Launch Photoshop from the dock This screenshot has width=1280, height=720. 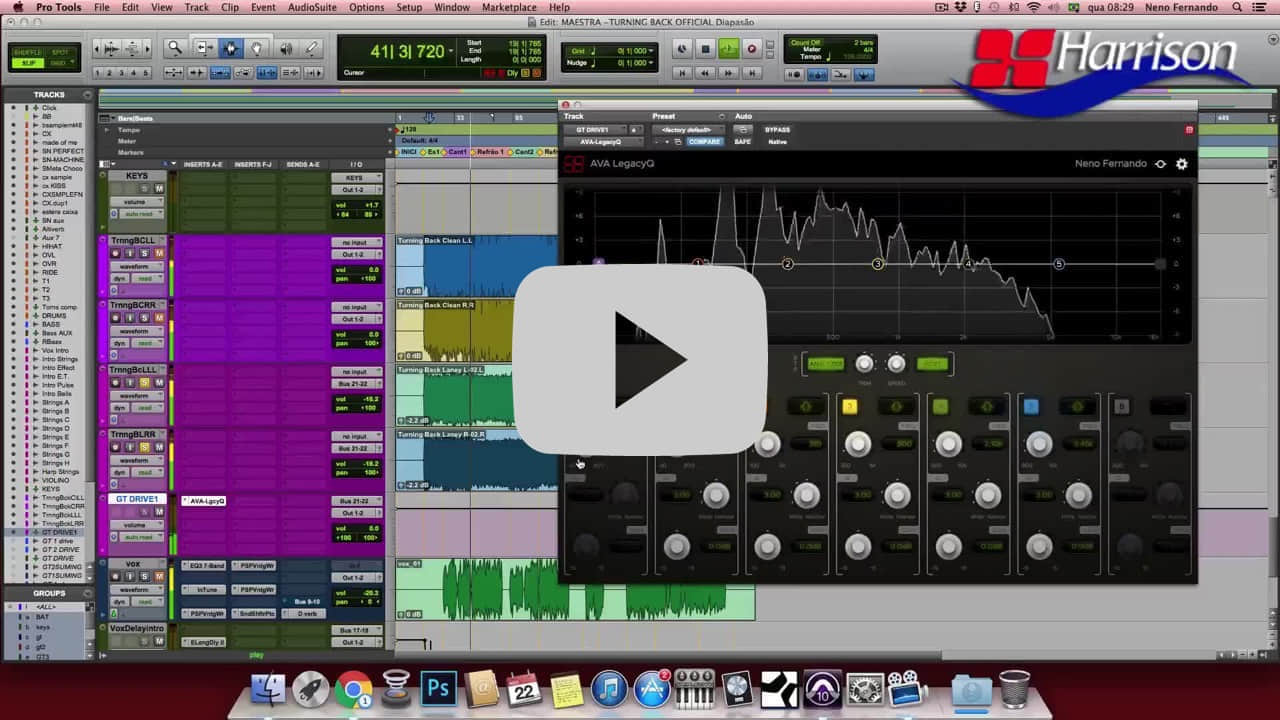coord(438,689)
